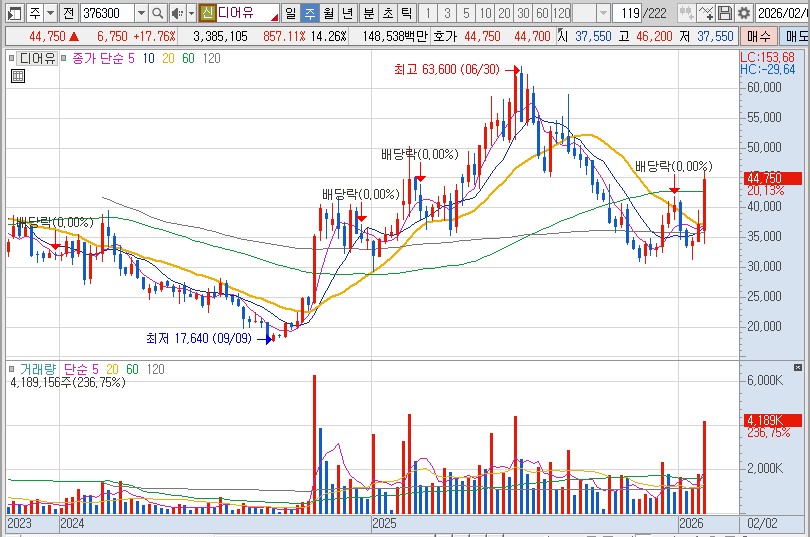Choose the 3 interval button
This screenshot has height=537, width=810.
point(447,13)
